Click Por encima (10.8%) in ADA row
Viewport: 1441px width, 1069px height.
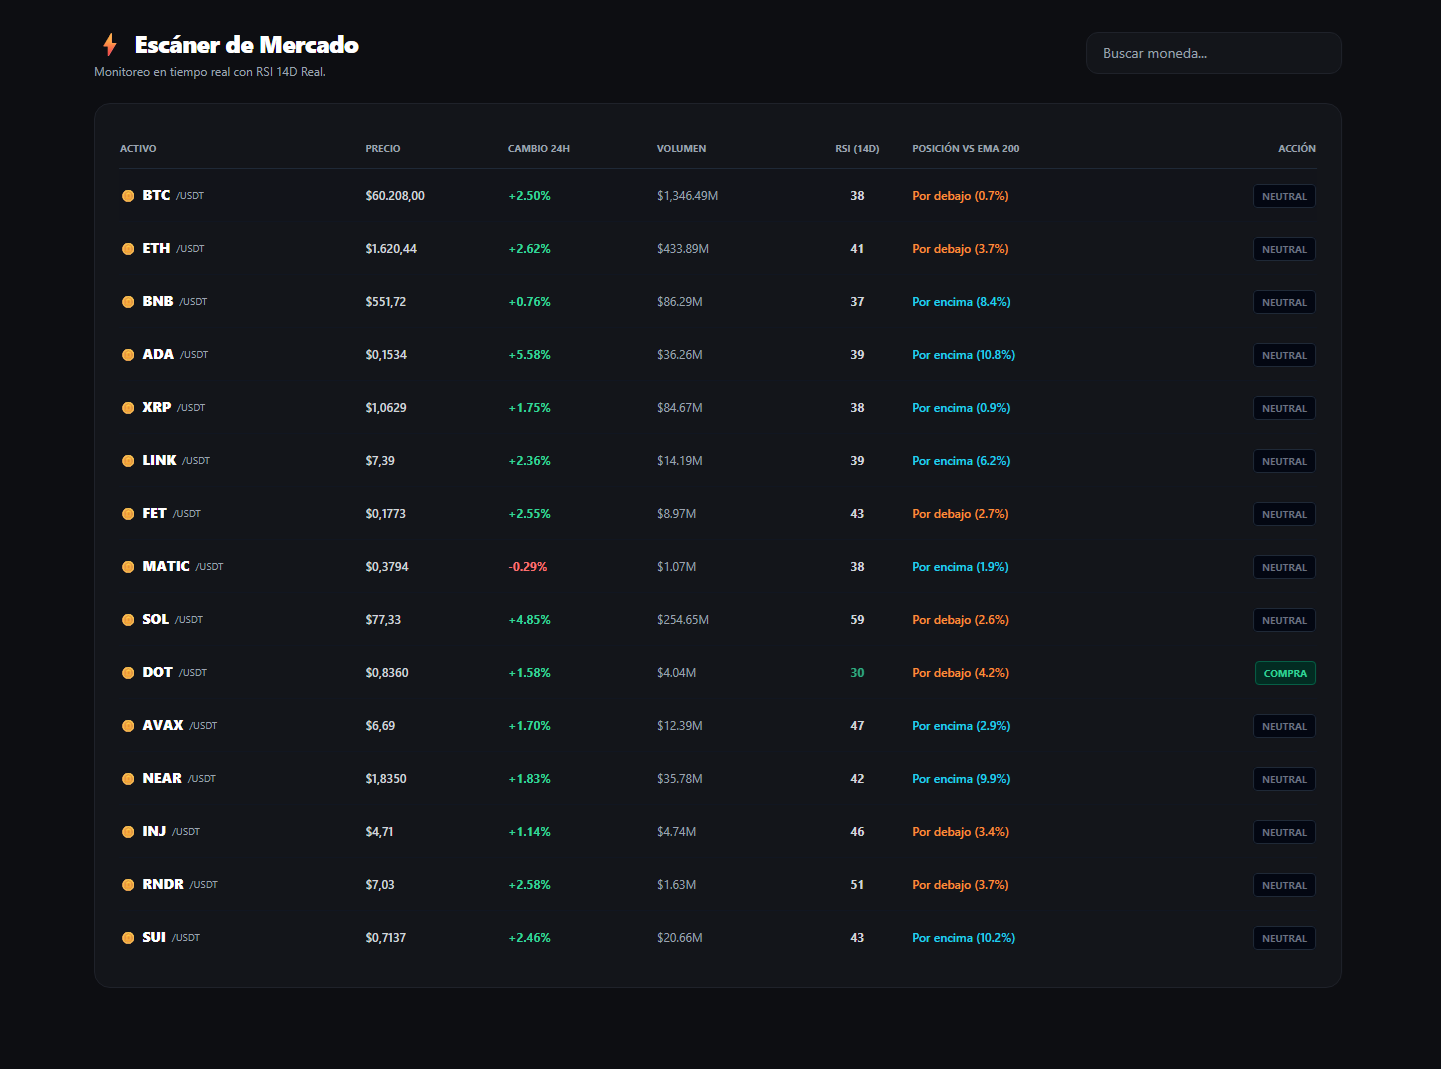click(963, 355)
